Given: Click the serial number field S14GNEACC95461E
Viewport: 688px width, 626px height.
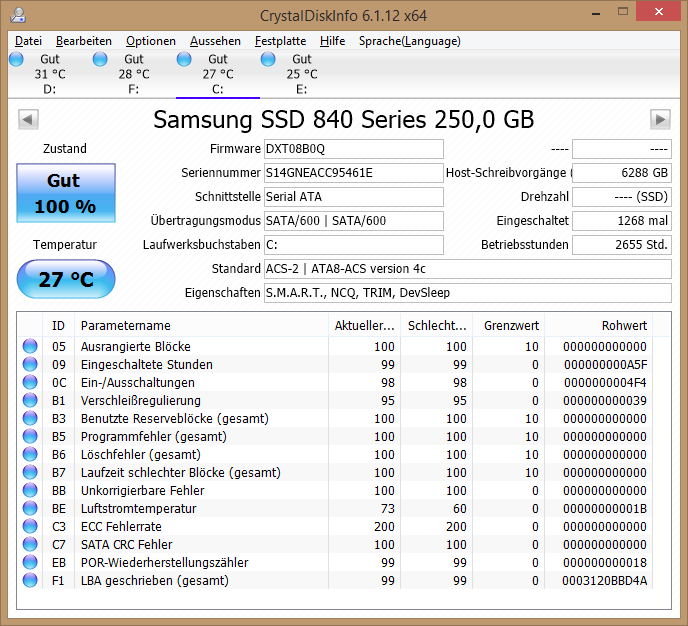Looking at the screenshot, I should pyautogui.click(x=354, y=173).
